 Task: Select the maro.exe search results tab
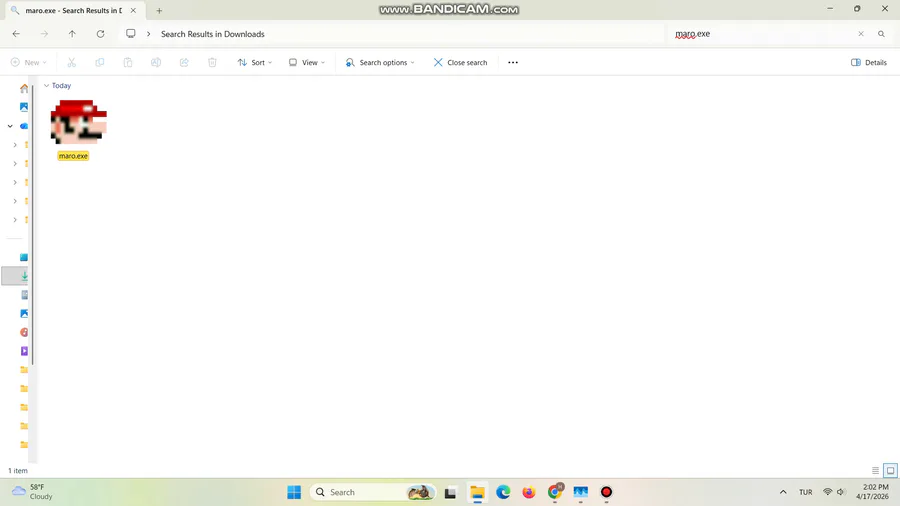(73, 10)
